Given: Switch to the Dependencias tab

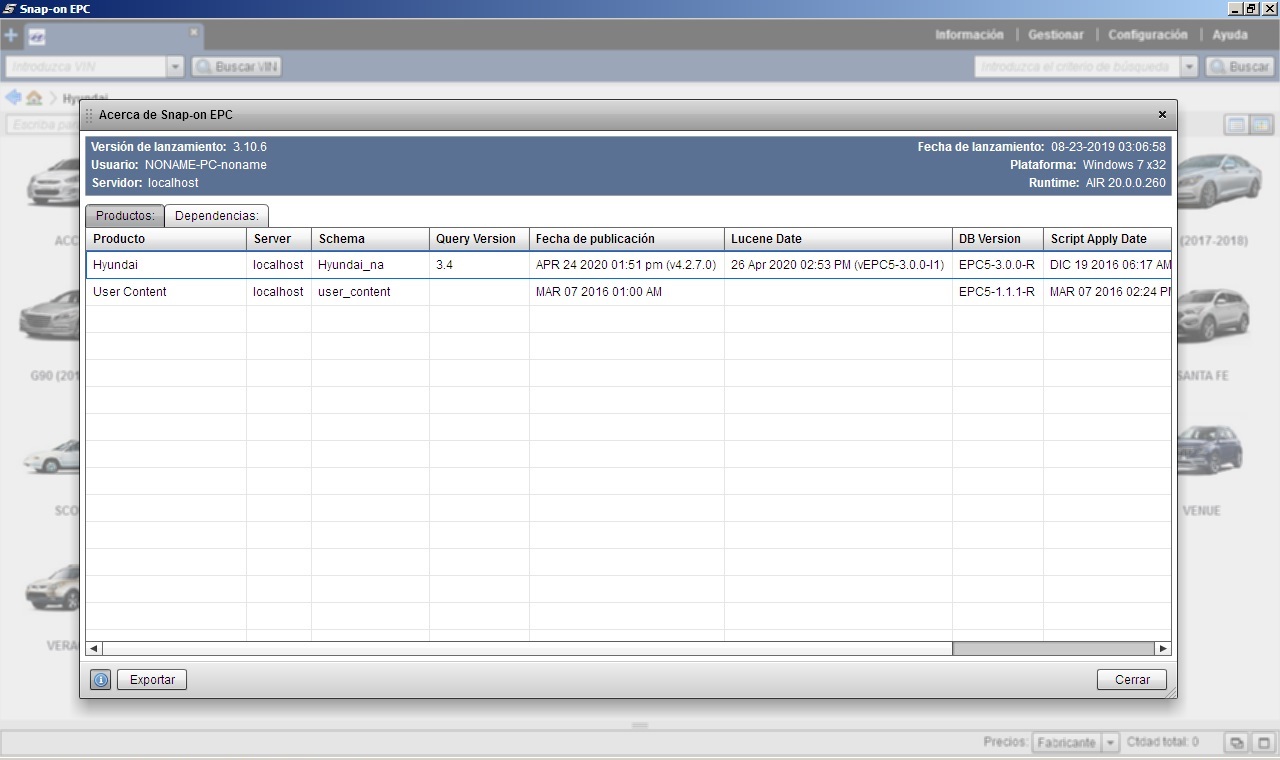Looking at the screenshot, I should [216, 216].
